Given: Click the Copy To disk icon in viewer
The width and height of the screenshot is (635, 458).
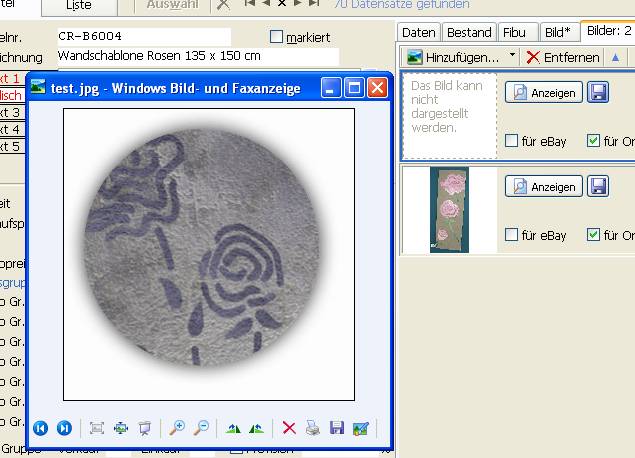Looking at the screenshot, I should click(337, 428).
